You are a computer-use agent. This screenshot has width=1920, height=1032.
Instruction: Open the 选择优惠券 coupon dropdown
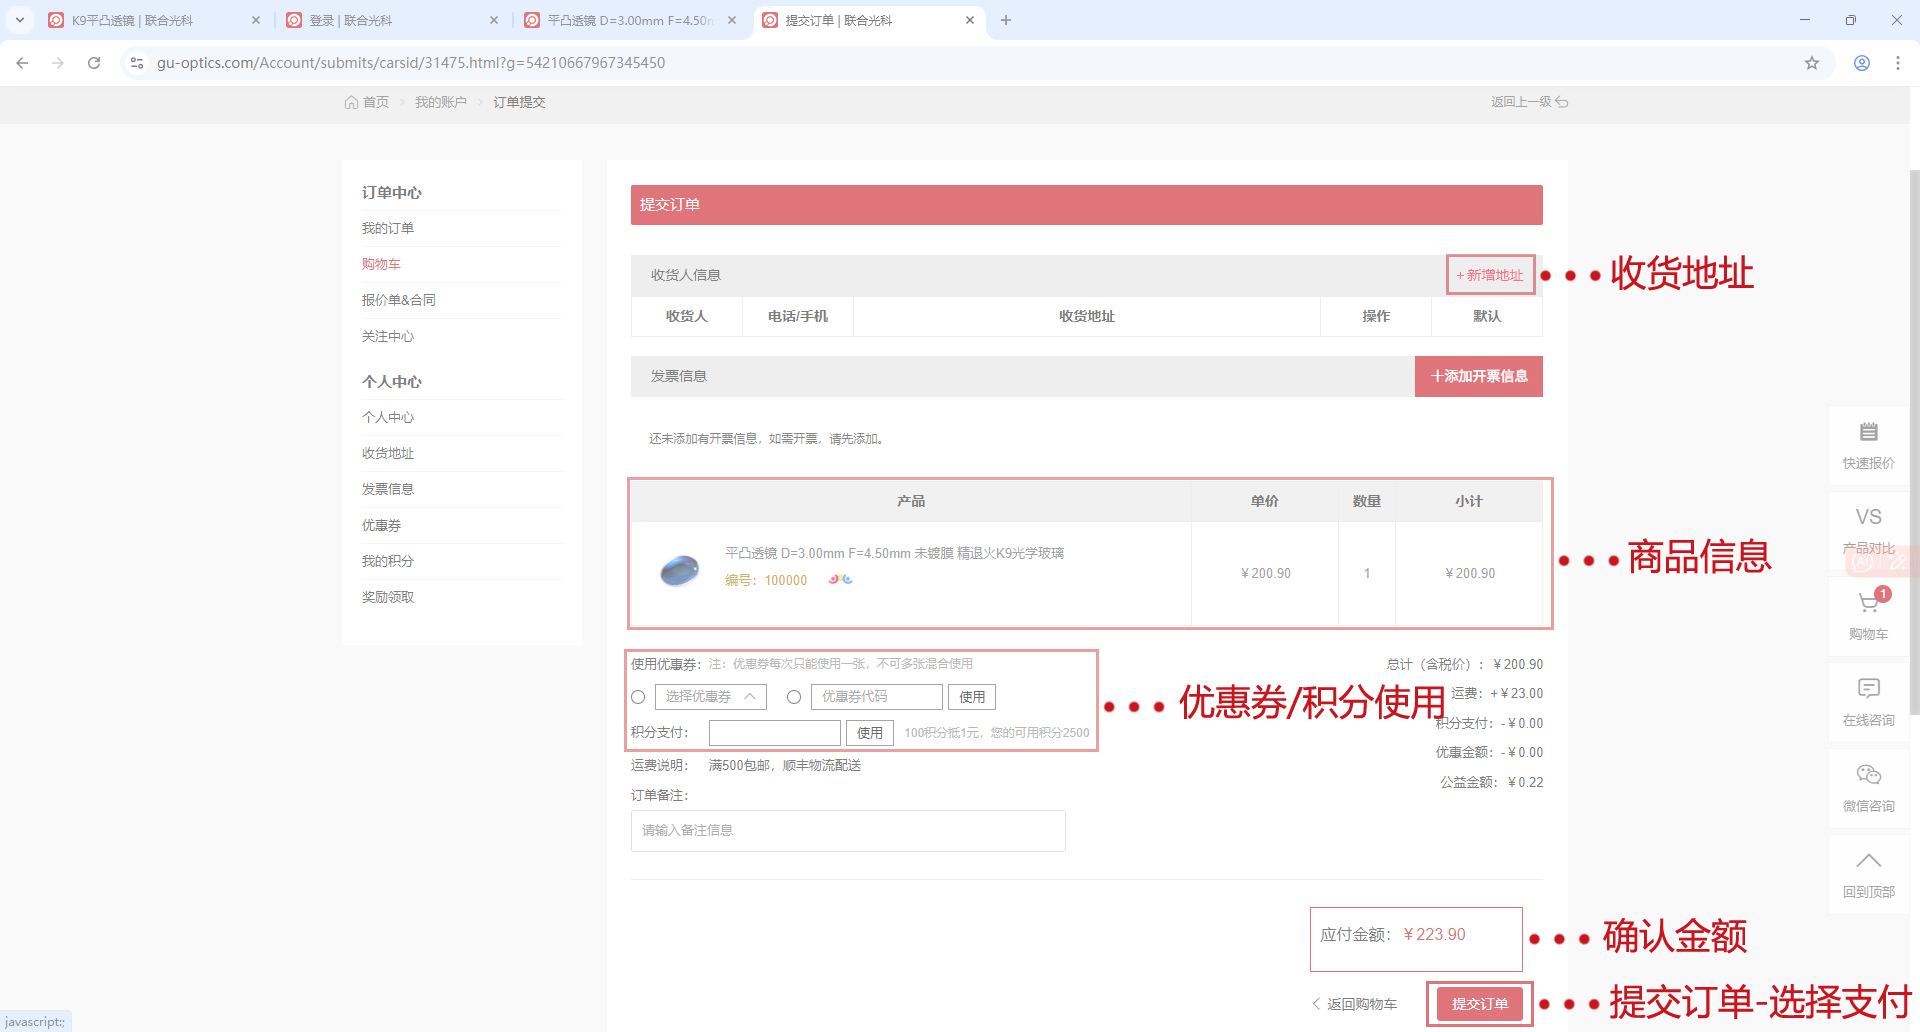(710, 697)
